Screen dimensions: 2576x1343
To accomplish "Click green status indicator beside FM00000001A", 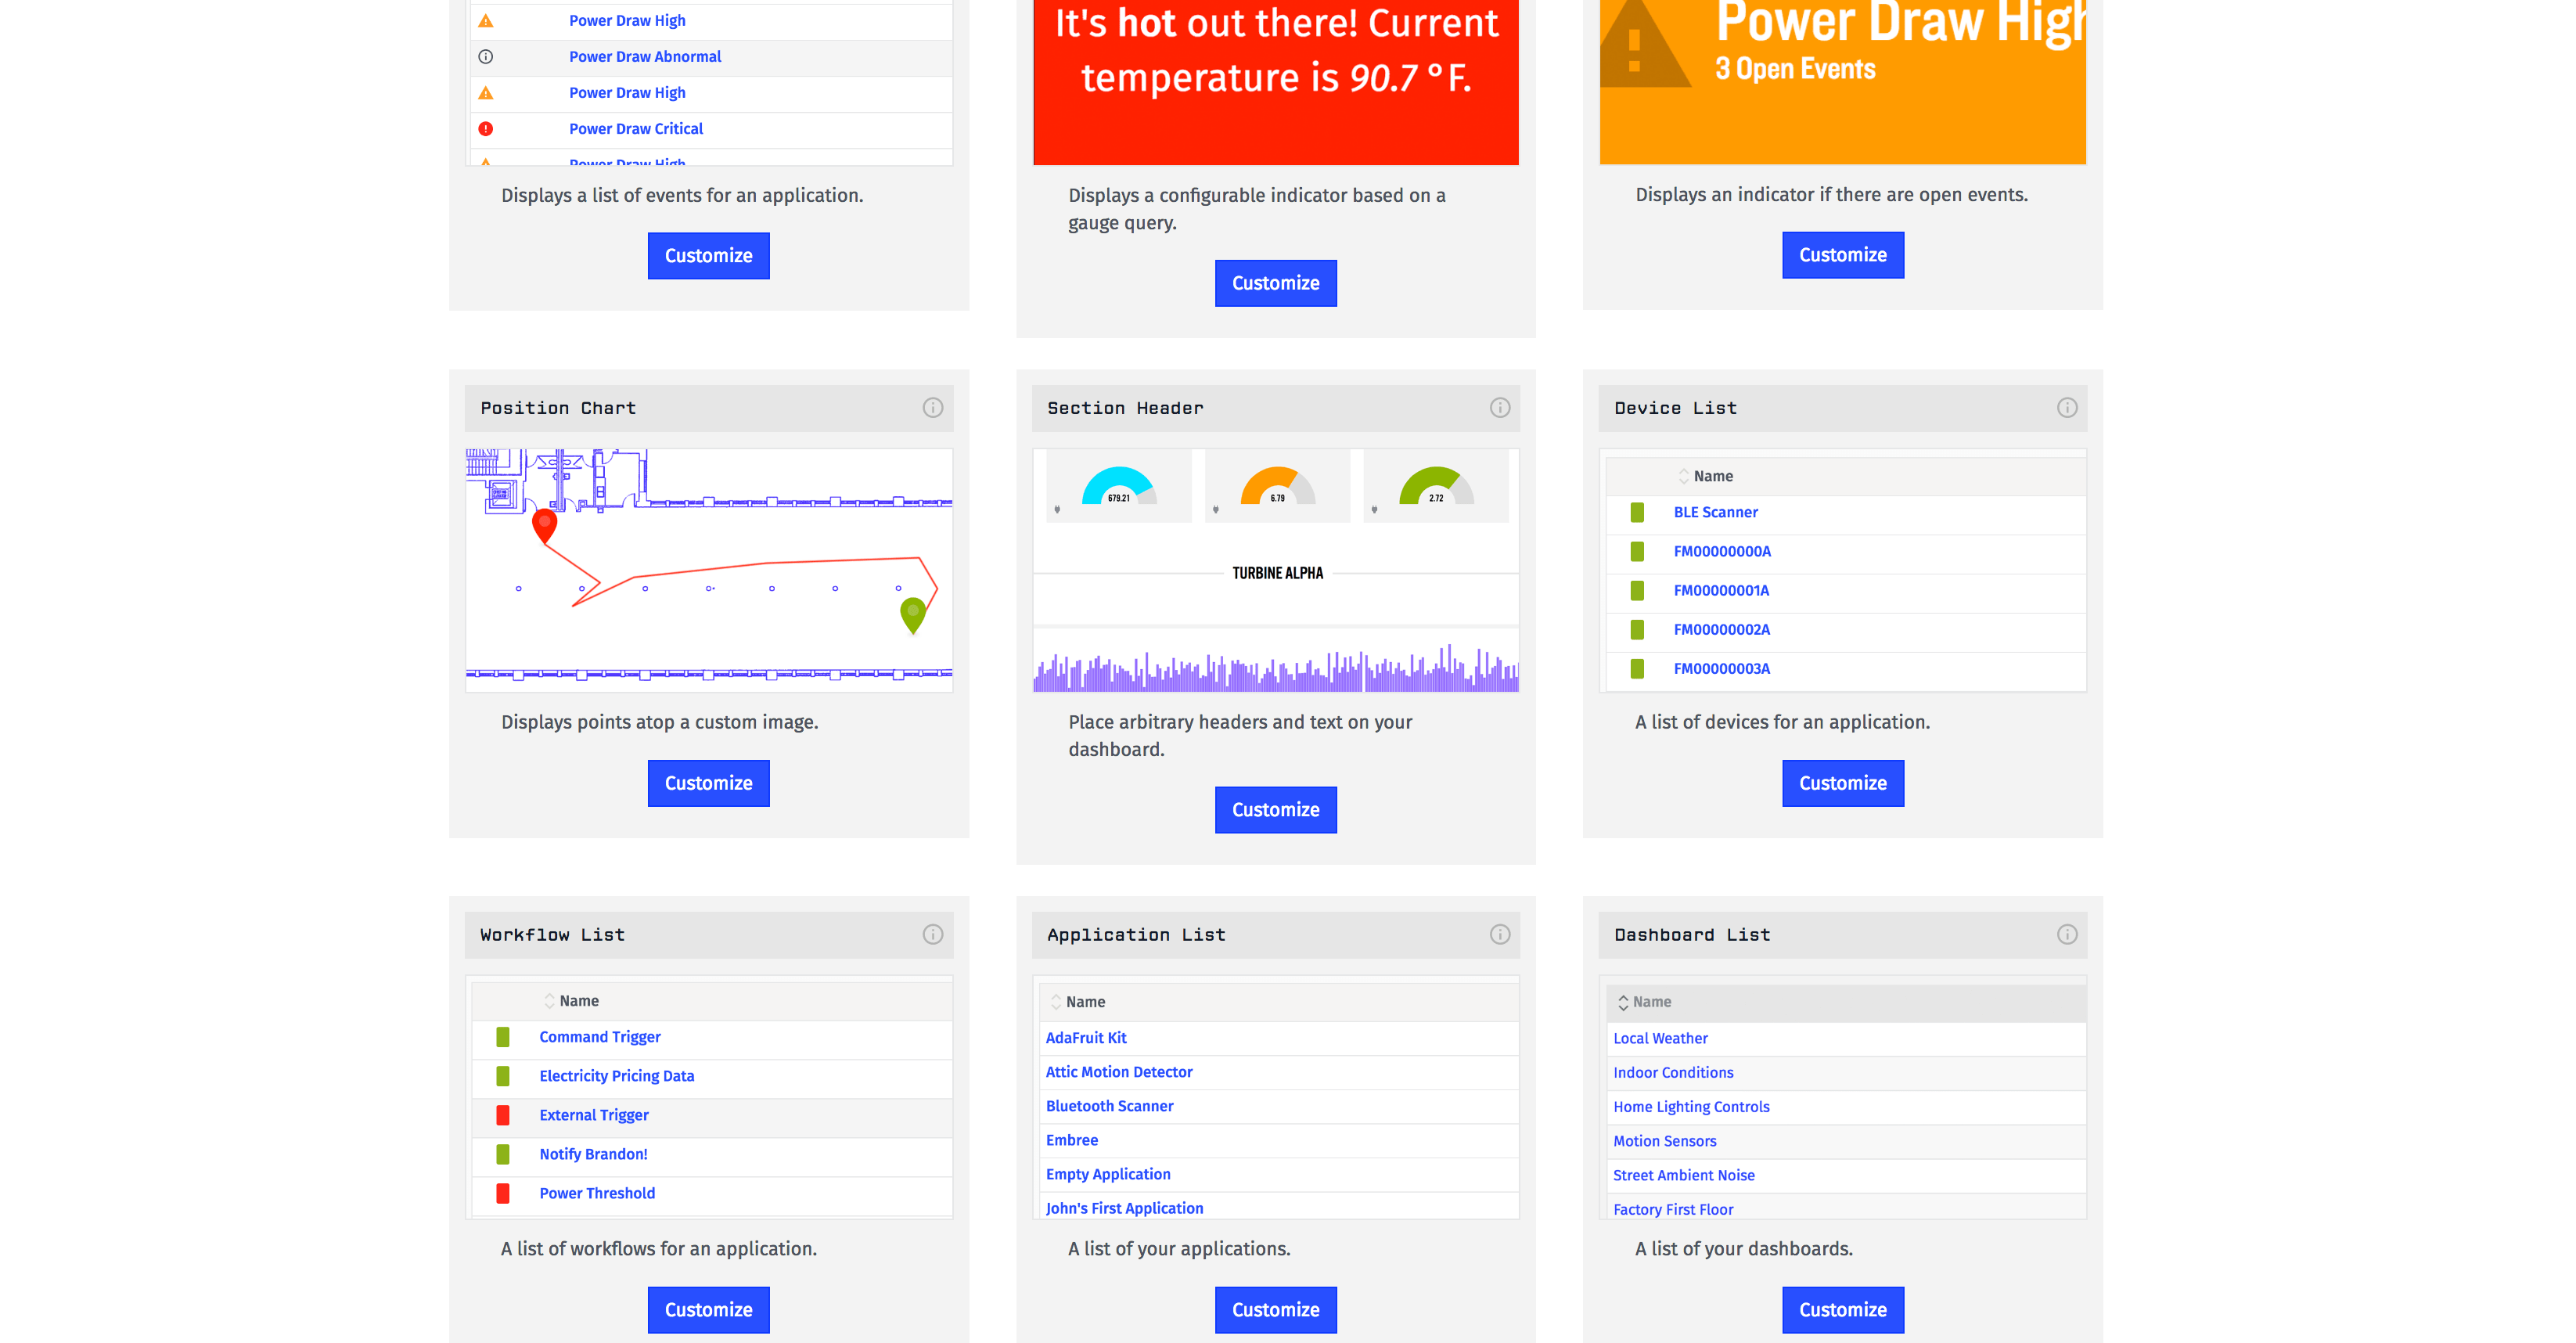I will [x=1636, y=590].
